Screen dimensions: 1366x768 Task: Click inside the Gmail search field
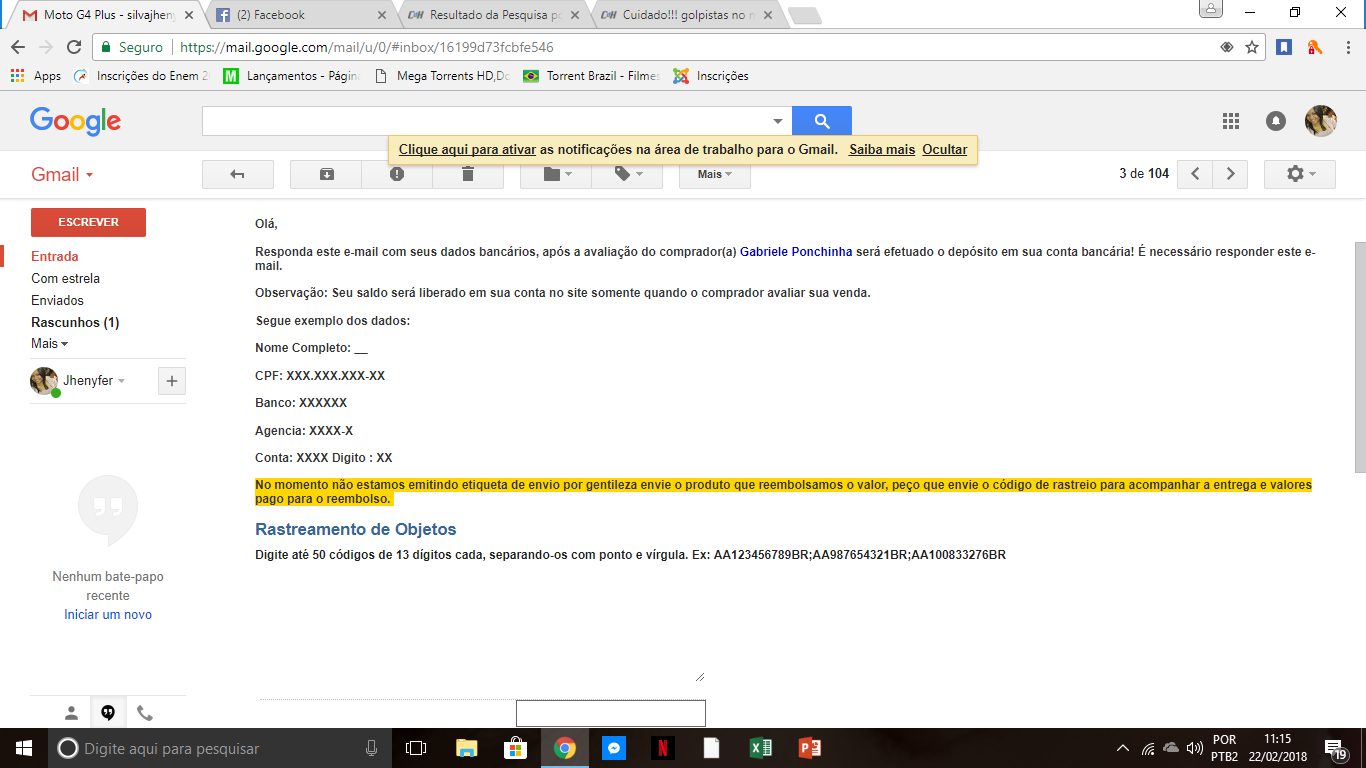coord(486,121)
